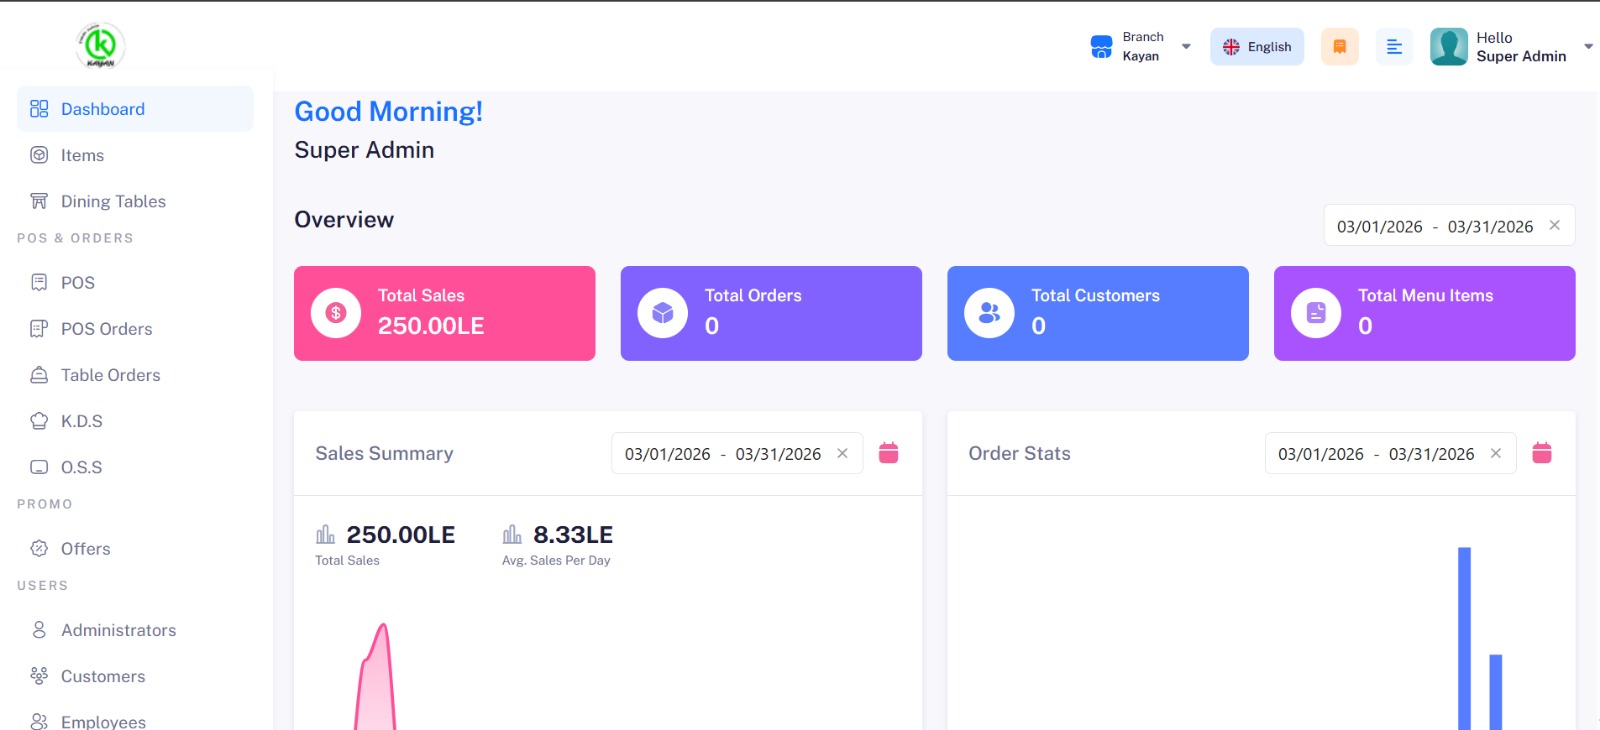Image resolution: width=1600 pixels, height=730 pixels.
Task: Click the Order Stats date range field
Action: [x=1375, y=454]
